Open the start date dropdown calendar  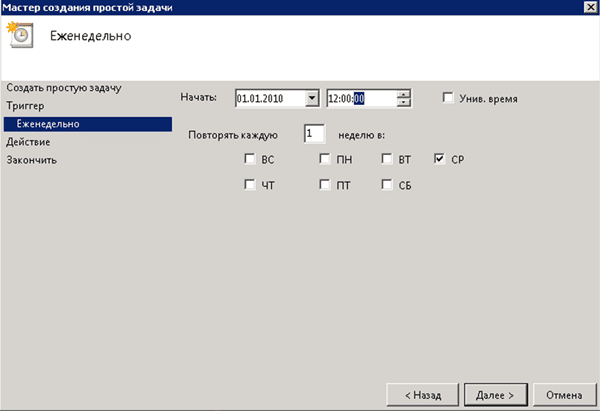311,98
